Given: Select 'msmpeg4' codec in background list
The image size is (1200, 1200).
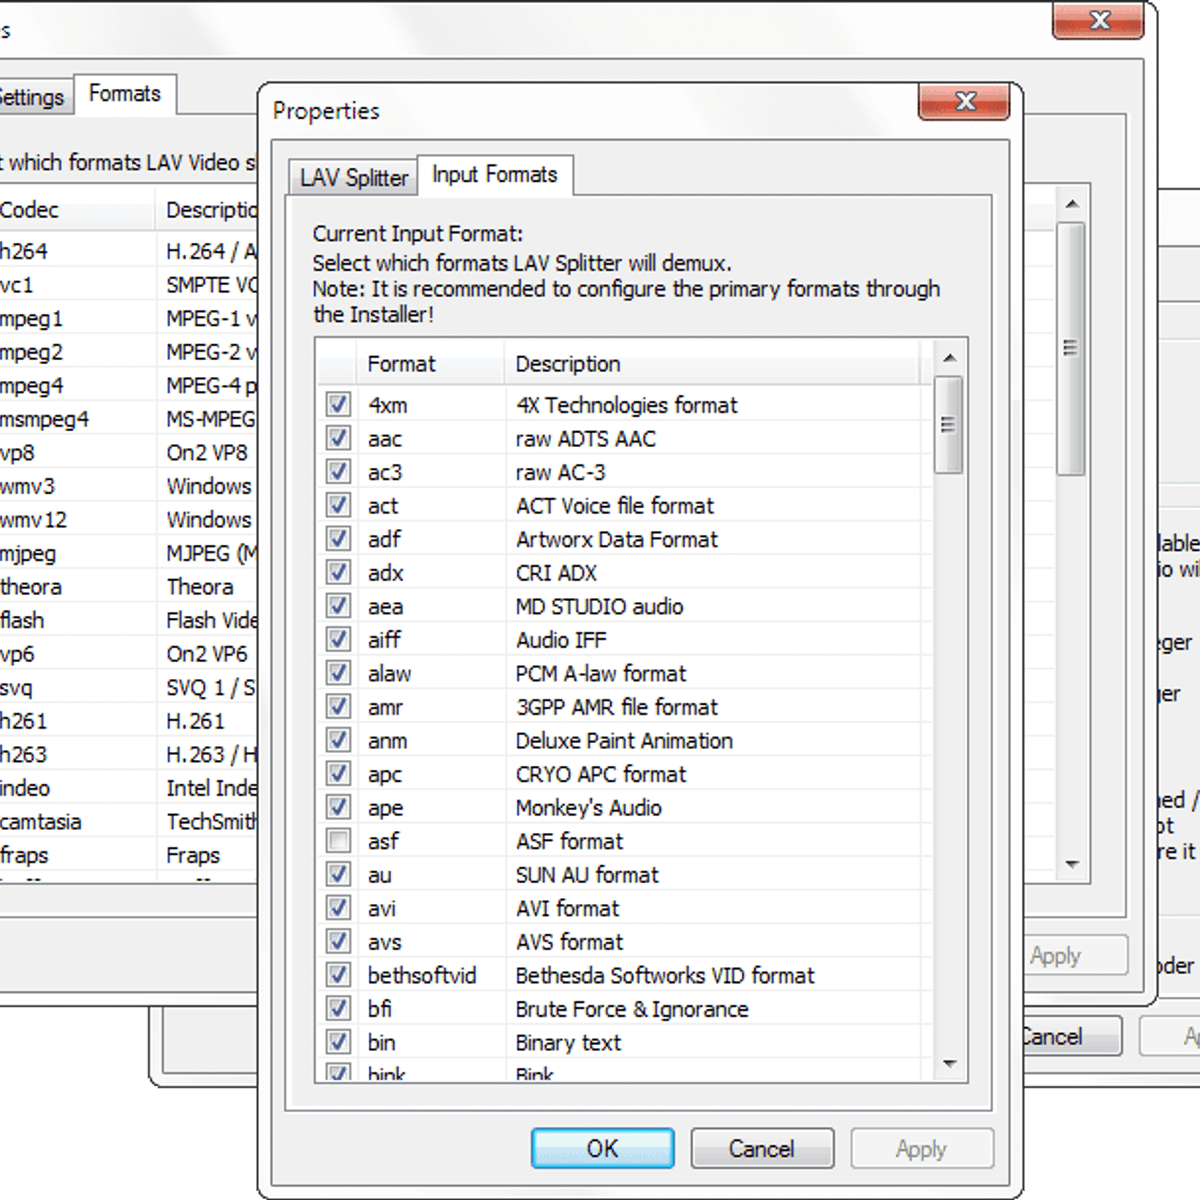Looking at the screenshot, I should [x=45, y=420].
